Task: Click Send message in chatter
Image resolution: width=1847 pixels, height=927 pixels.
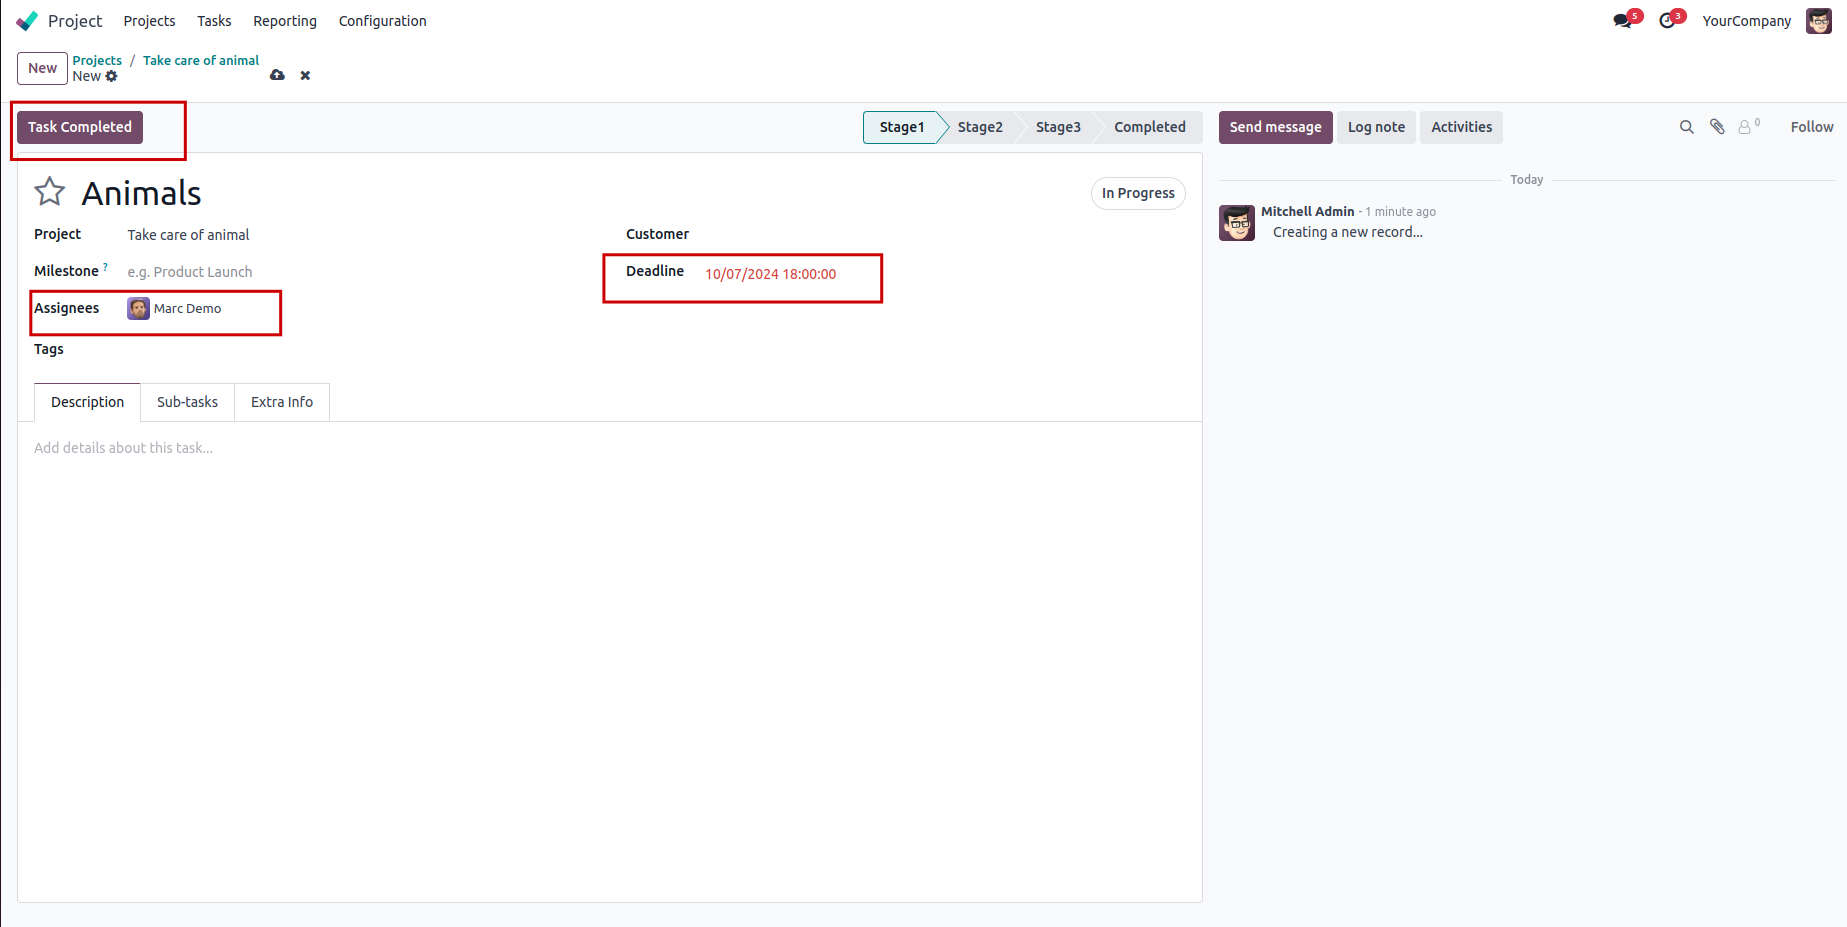Action: (1275, 127)
